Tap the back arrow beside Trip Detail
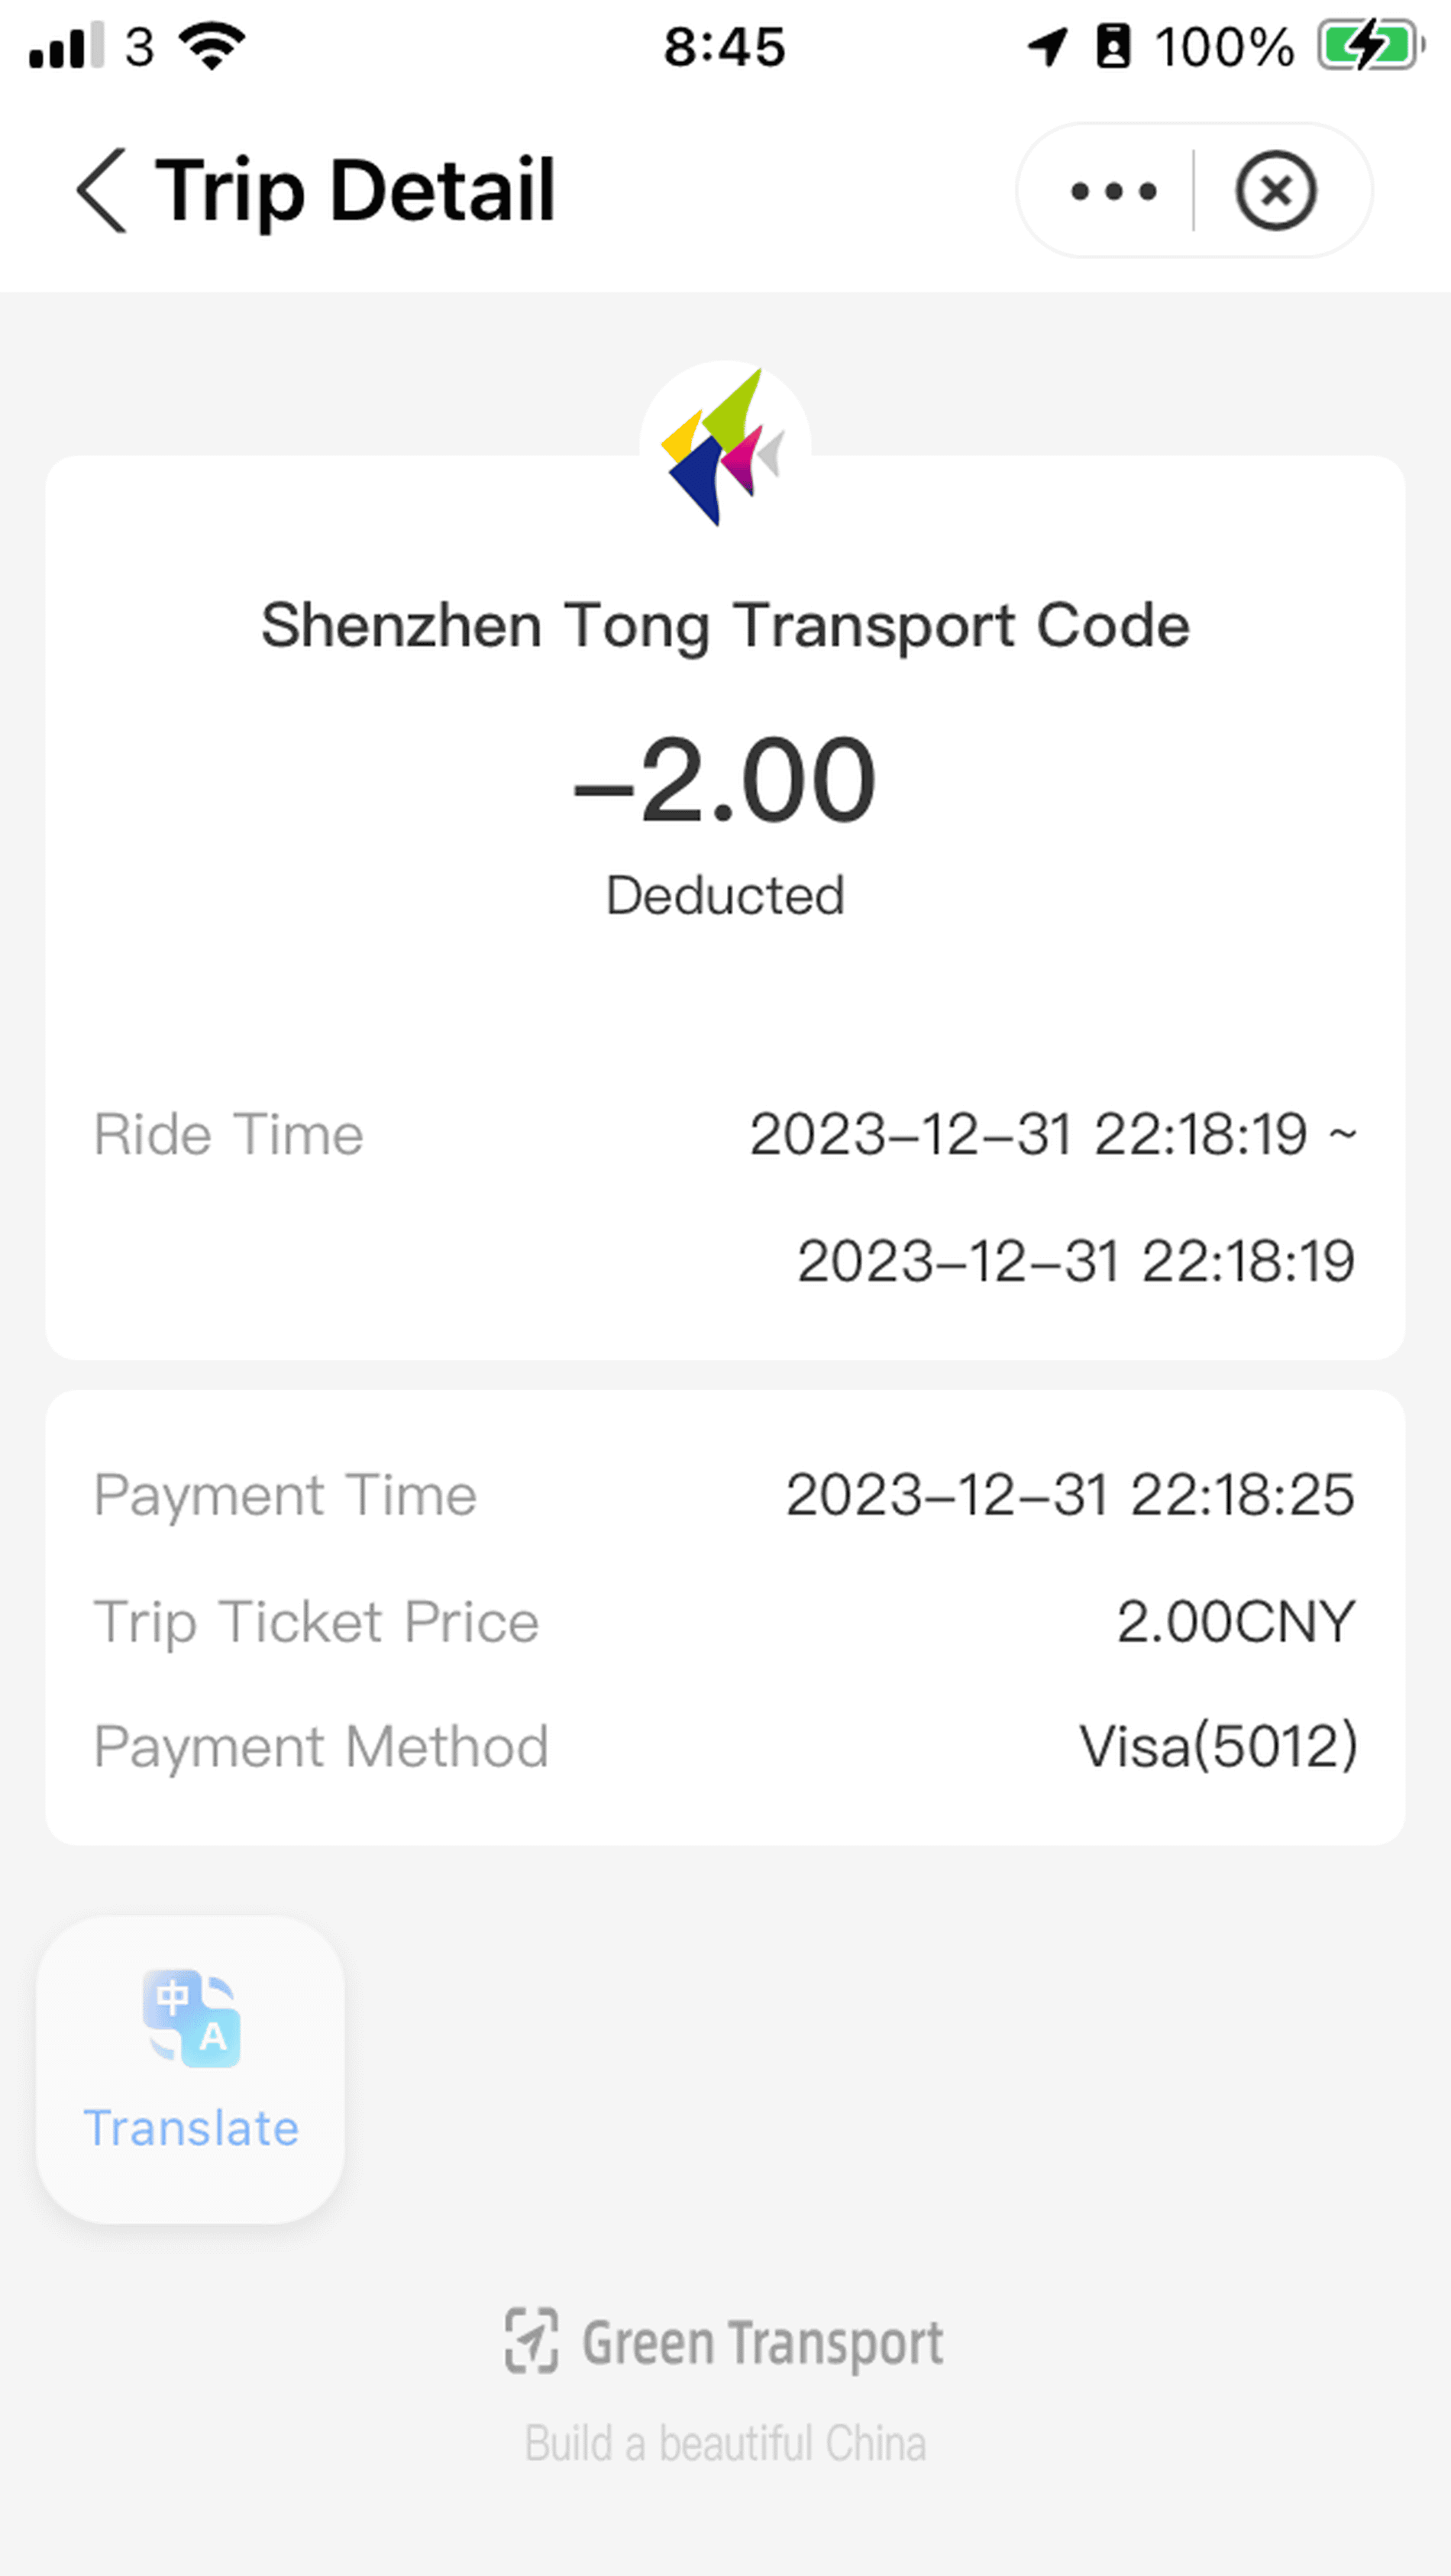1451x2576 pixels. coord(101,190)
